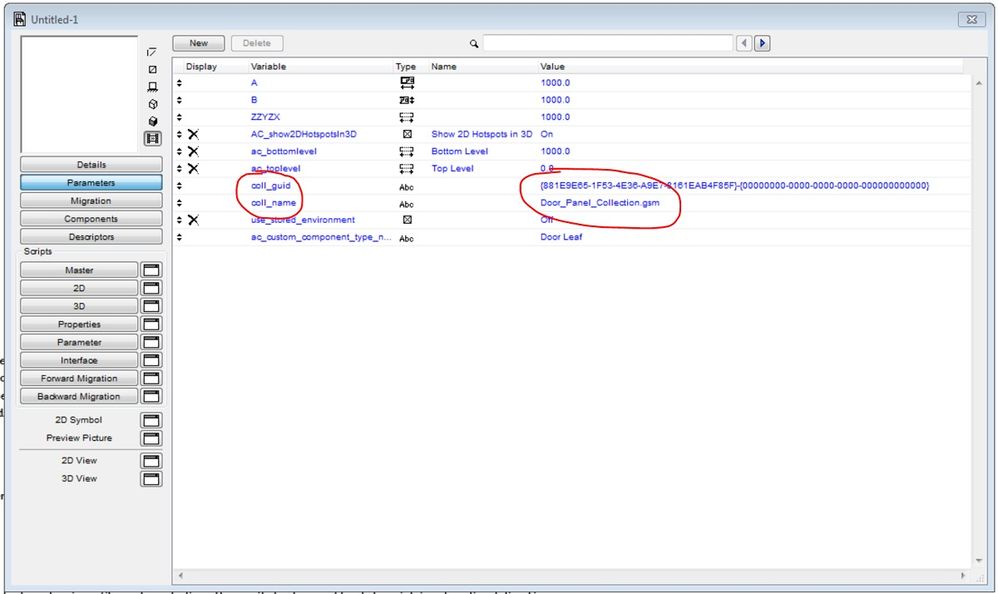The width and height of the screenshot is (998, 594).
Task: Select the second preview mode icon with diagonal square
Action: click(152, 69)
